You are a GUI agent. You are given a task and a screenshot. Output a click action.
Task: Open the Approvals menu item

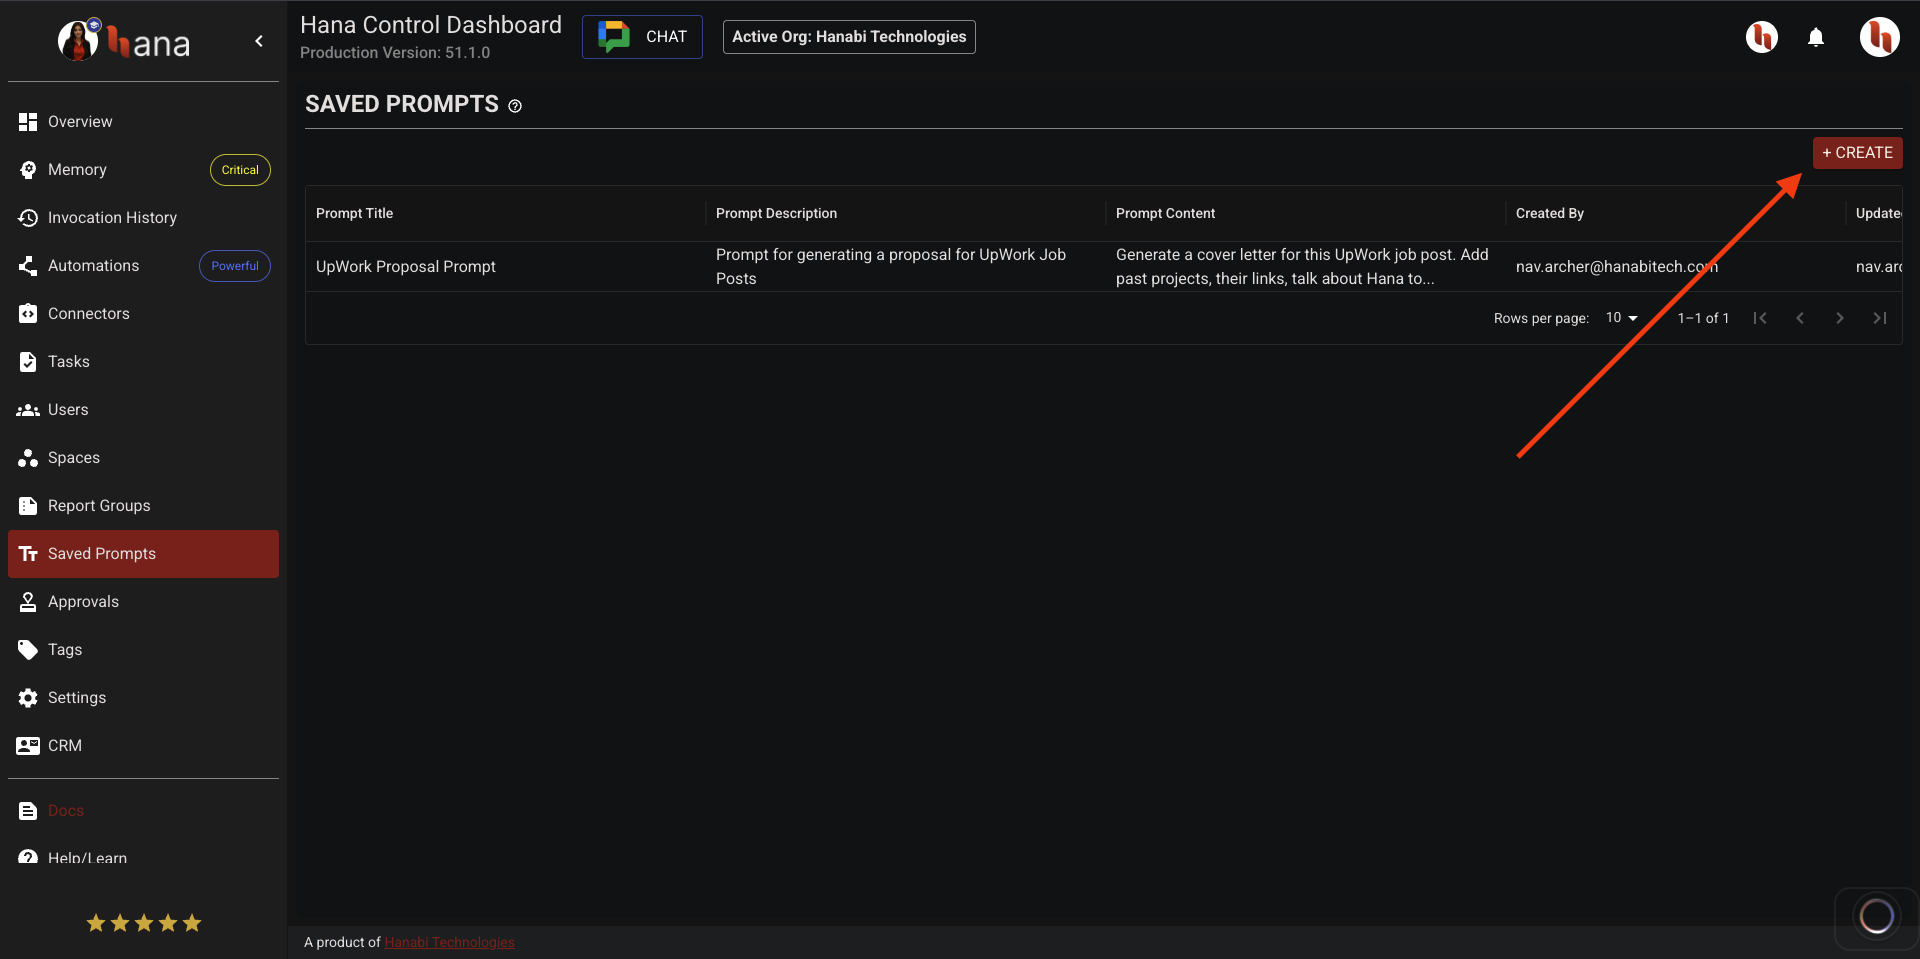[x=143, y=602]
